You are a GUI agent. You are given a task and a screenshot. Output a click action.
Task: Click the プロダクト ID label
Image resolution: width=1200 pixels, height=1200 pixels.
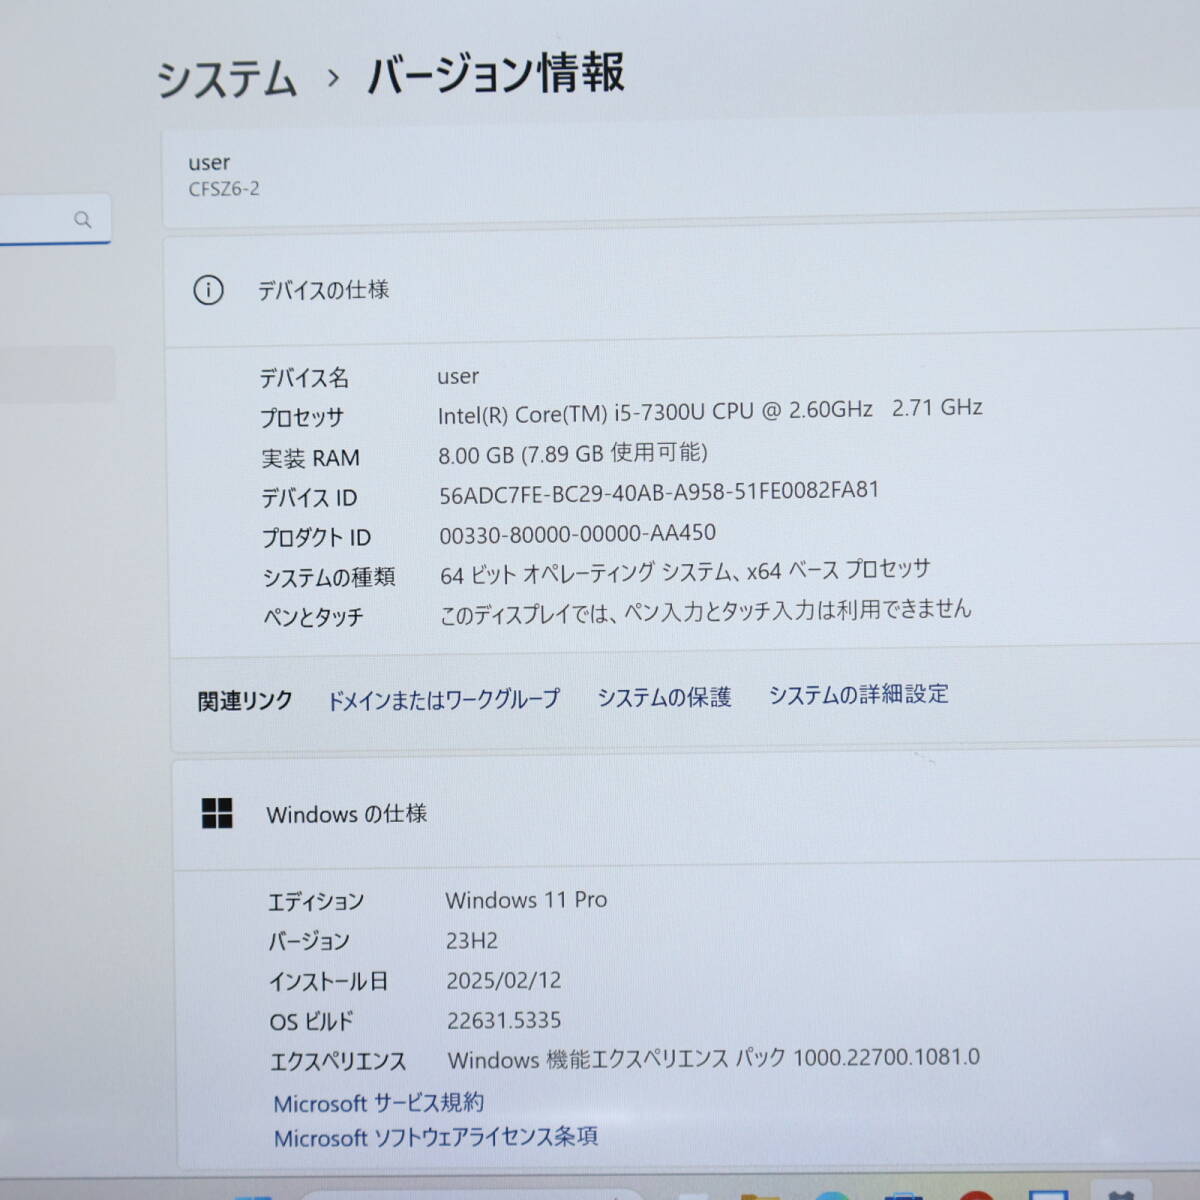coord(316,538)
